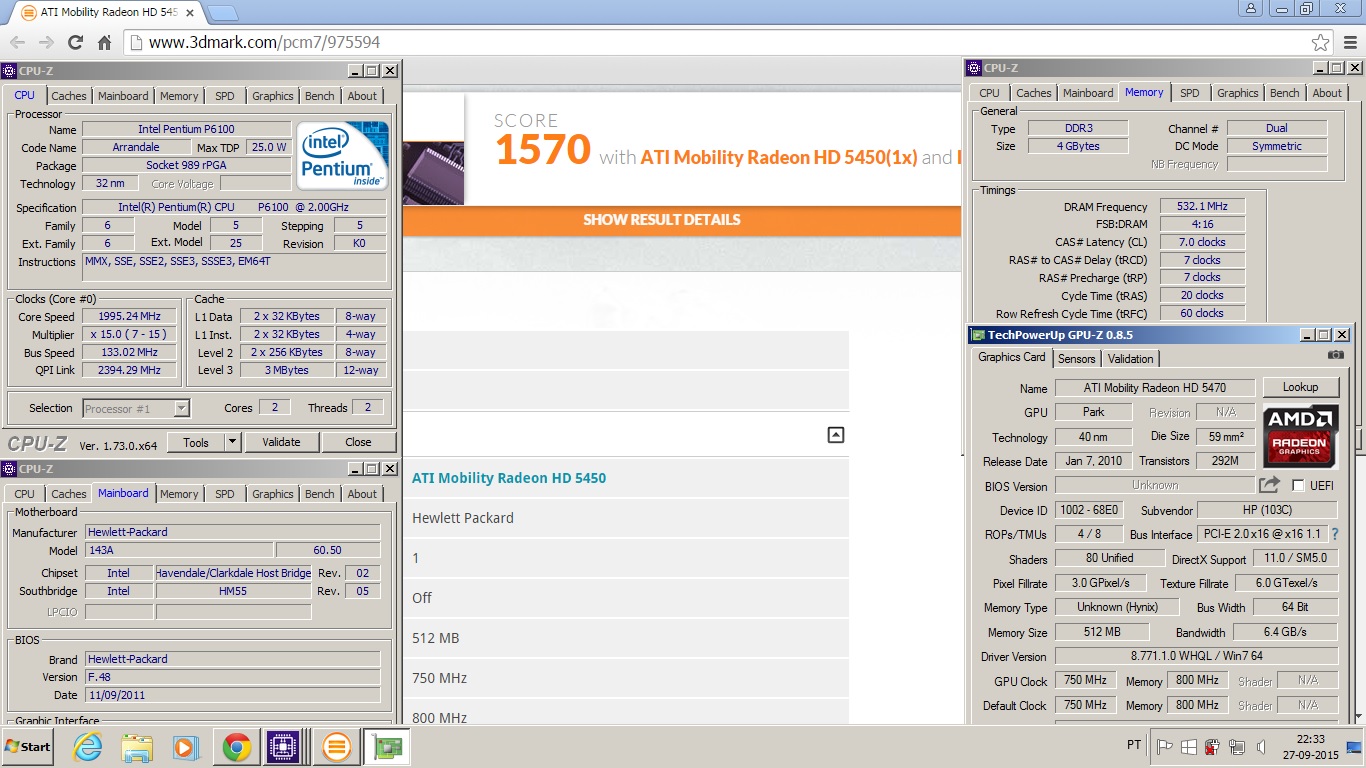The height and width of the screenshot is (768, 1366).
Task: Switch to Sensors tab in GPU-Z
Action: 1076,358
